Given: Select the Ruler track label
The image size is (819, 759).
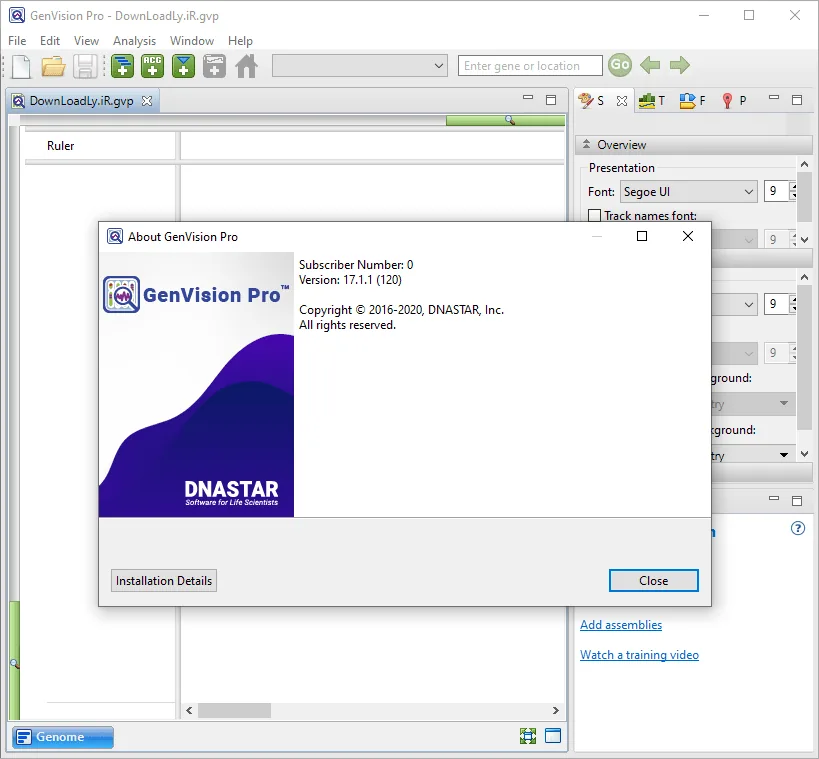Looking at the screenshot, I should pos(61,146).
